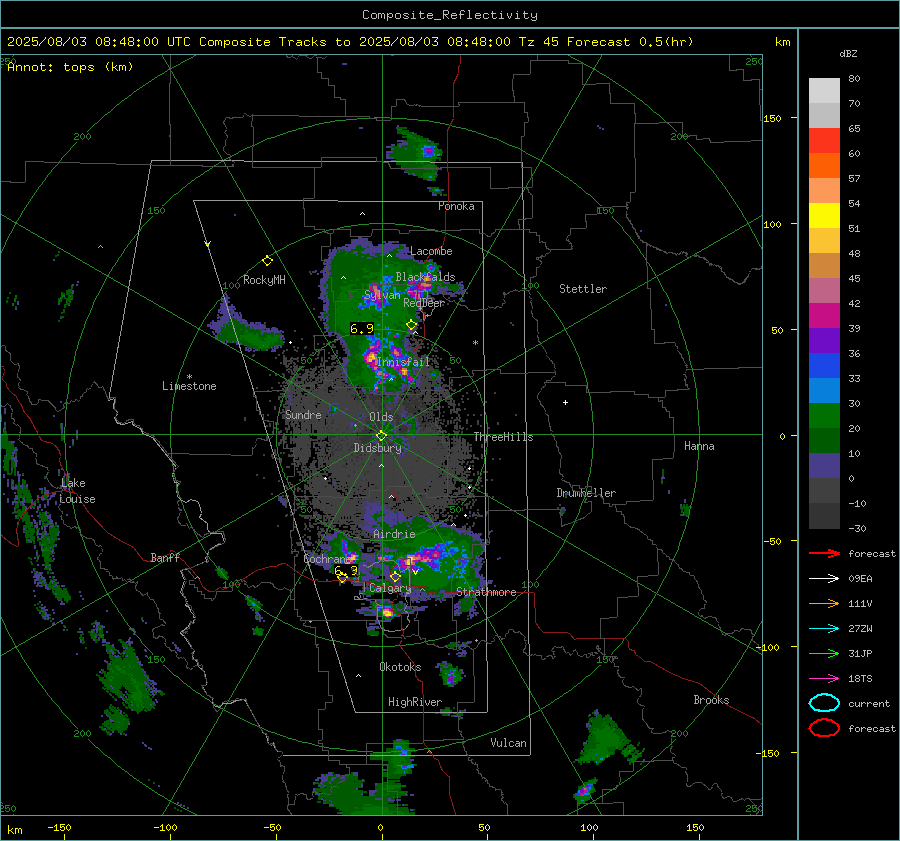The width and height of the screenshot is (900, 841).
Task: Click the cyan current ellipse legend icon
Action: pos(824,703)
